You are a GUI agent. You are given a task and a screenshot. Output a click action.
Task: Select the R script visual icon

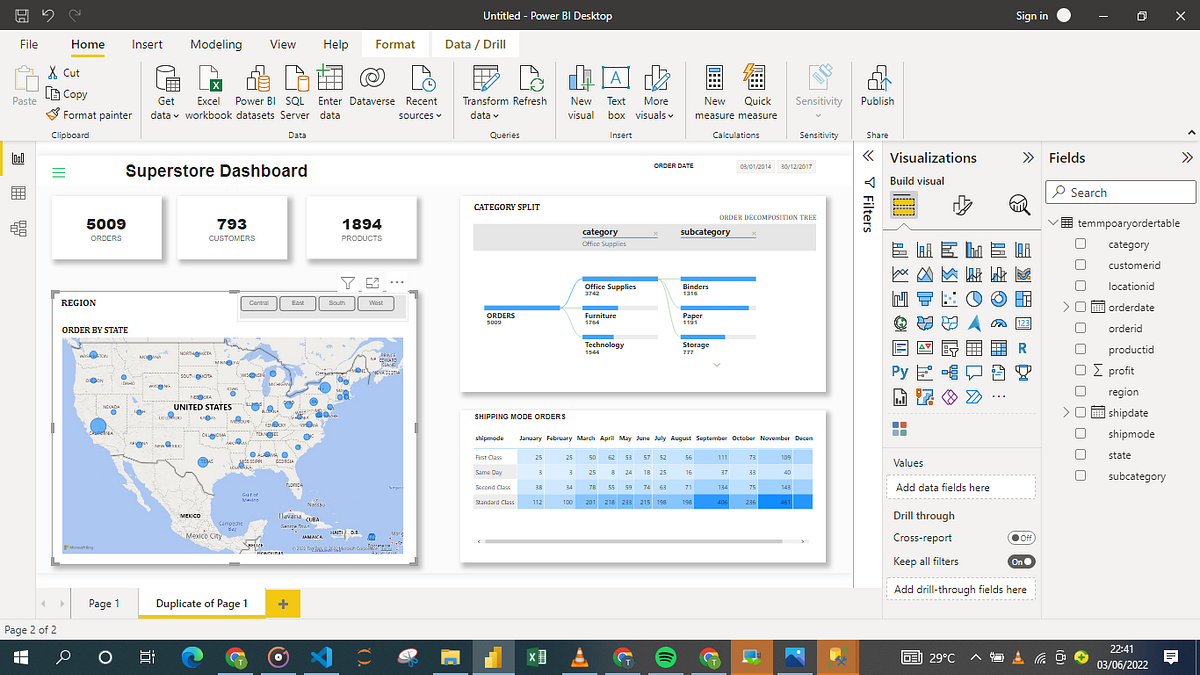[1022, 347]
